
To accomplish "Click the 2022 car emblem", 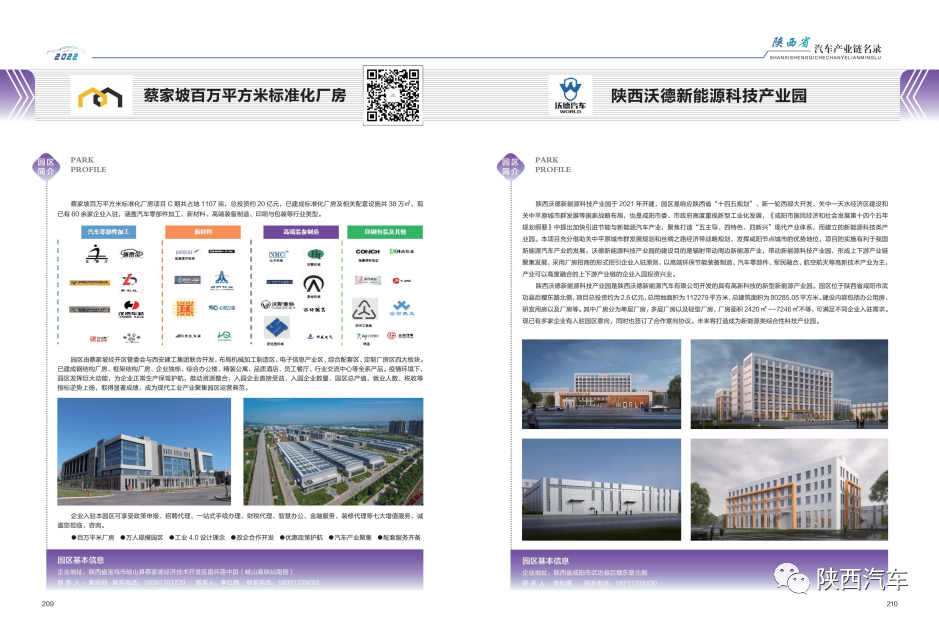I will click(x=66, y=54).
